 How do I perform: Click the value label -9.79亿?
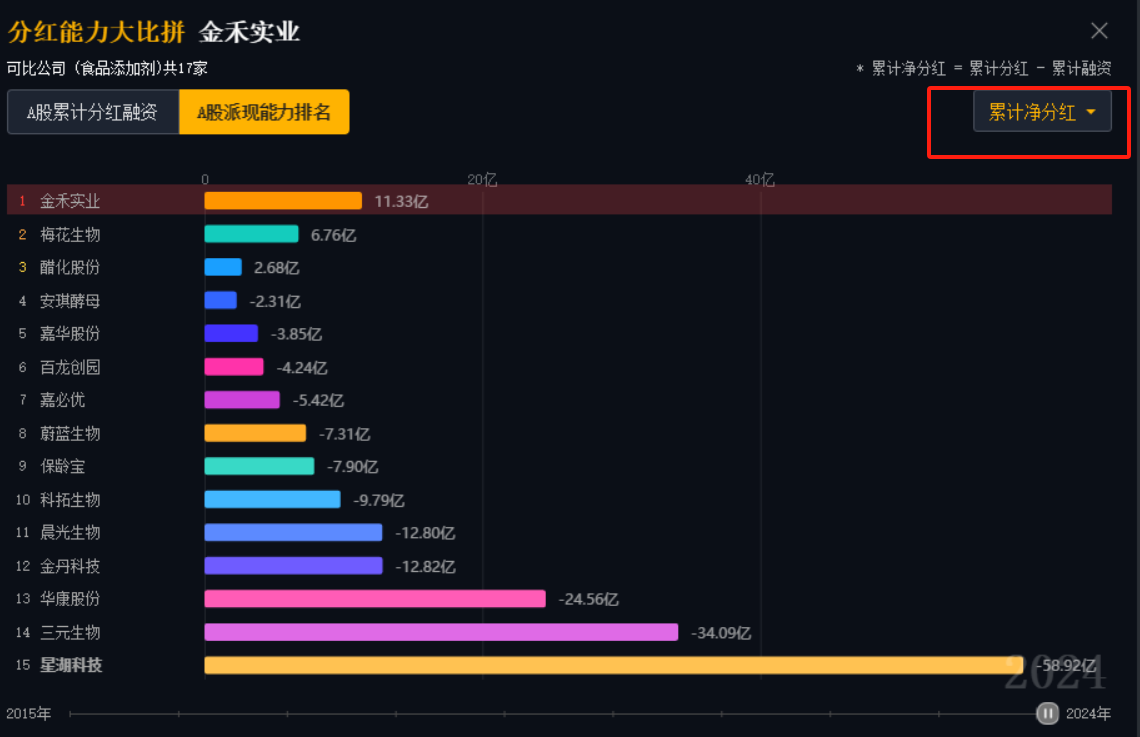coord(379,500)
